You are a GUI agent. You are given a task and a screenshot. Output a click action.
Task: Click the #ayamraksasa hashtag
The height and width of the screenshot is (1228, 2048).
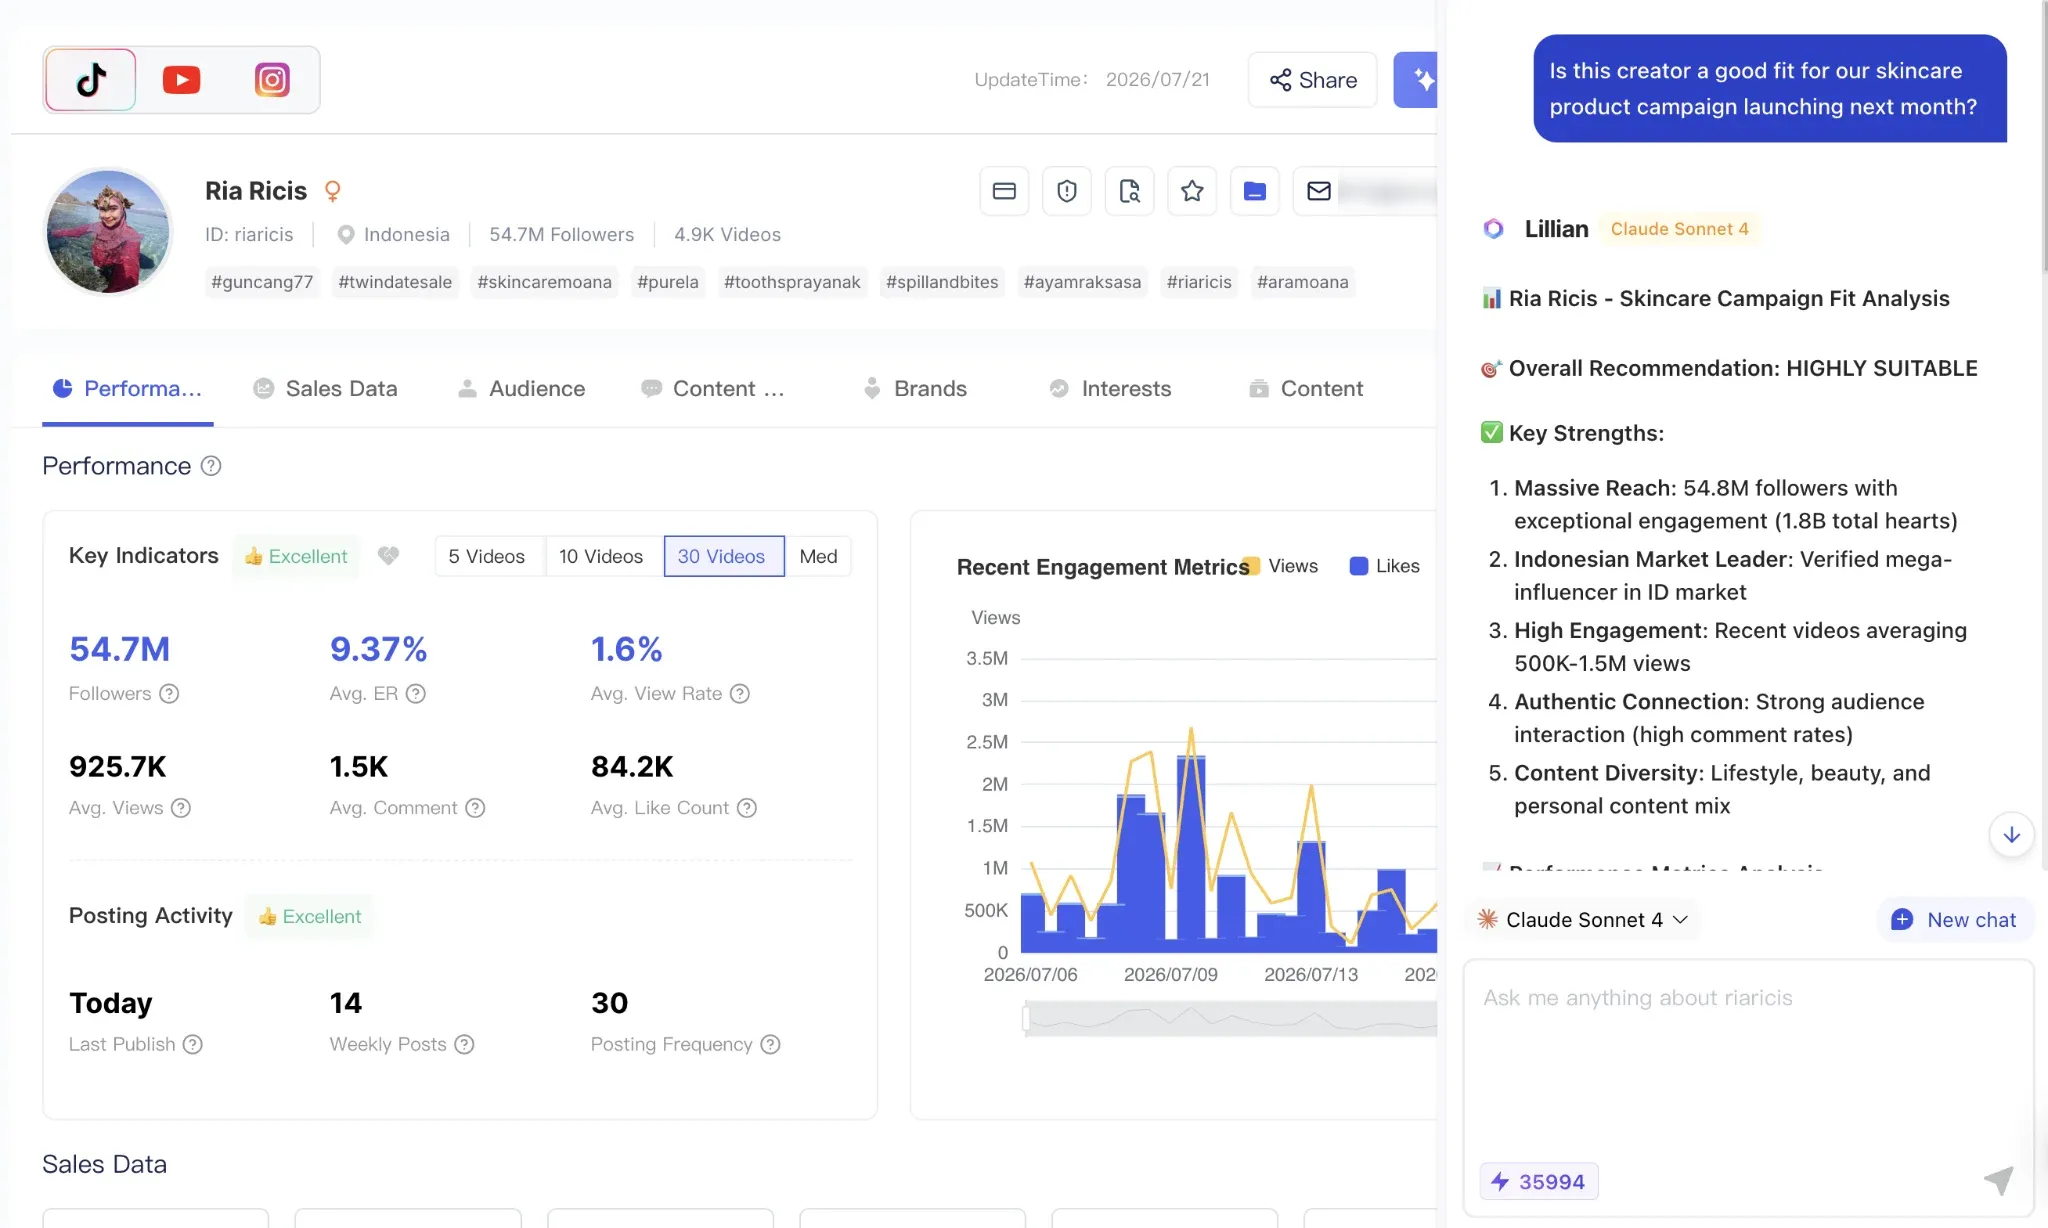(1082, 282)
